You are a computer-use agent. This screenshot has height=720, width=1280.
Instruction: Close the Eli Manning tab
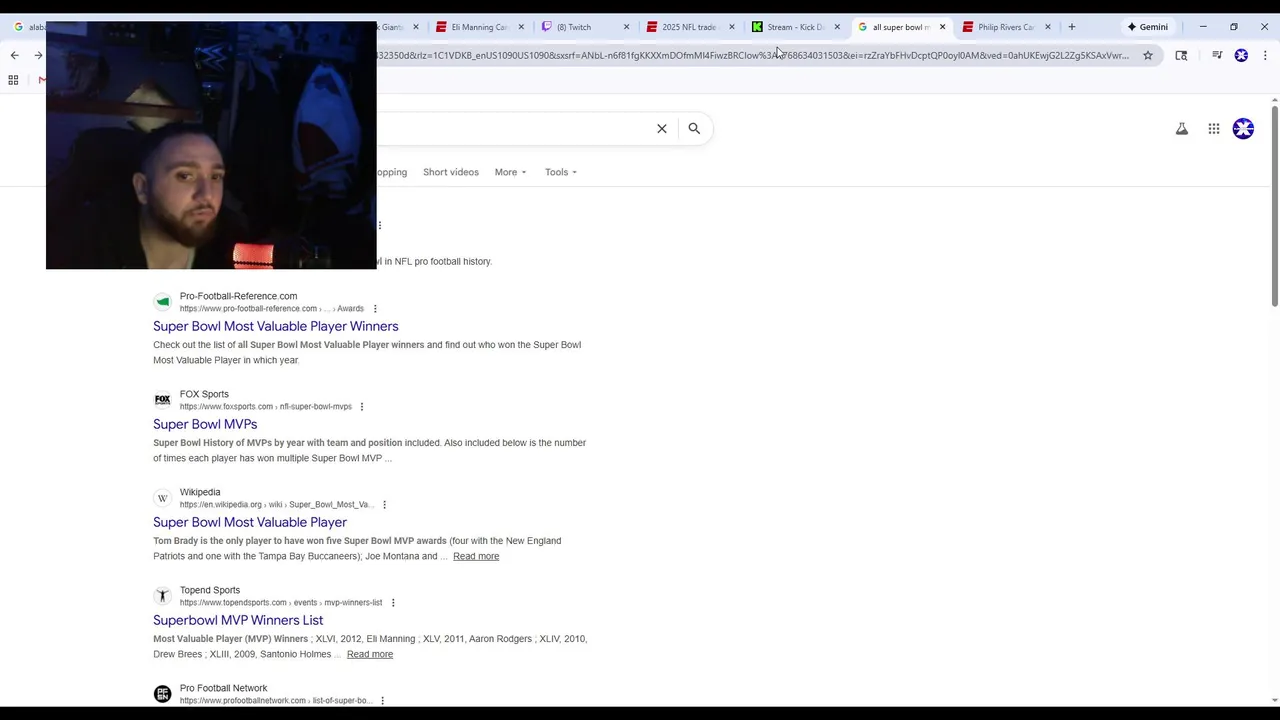521,27
